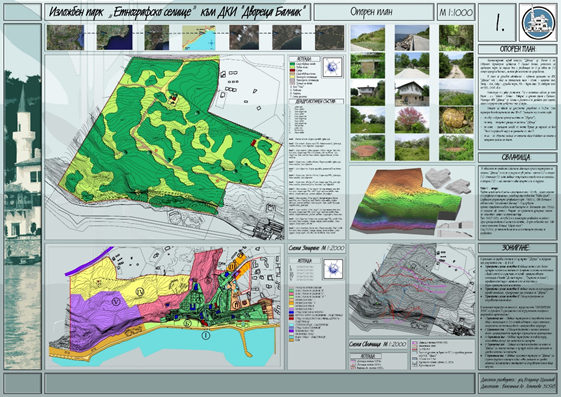Open the first satellite image in the top strip

[65, 38]
